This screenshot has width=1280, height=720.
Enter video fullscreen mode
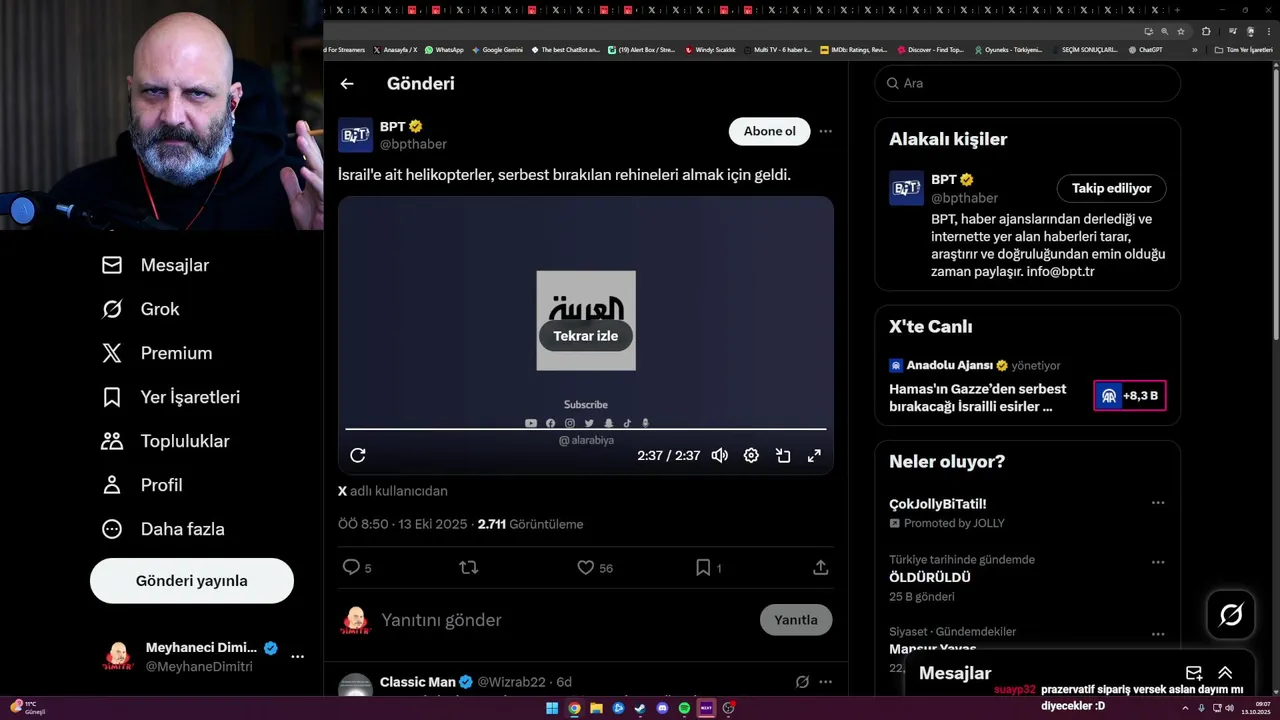tap(814, 455)
